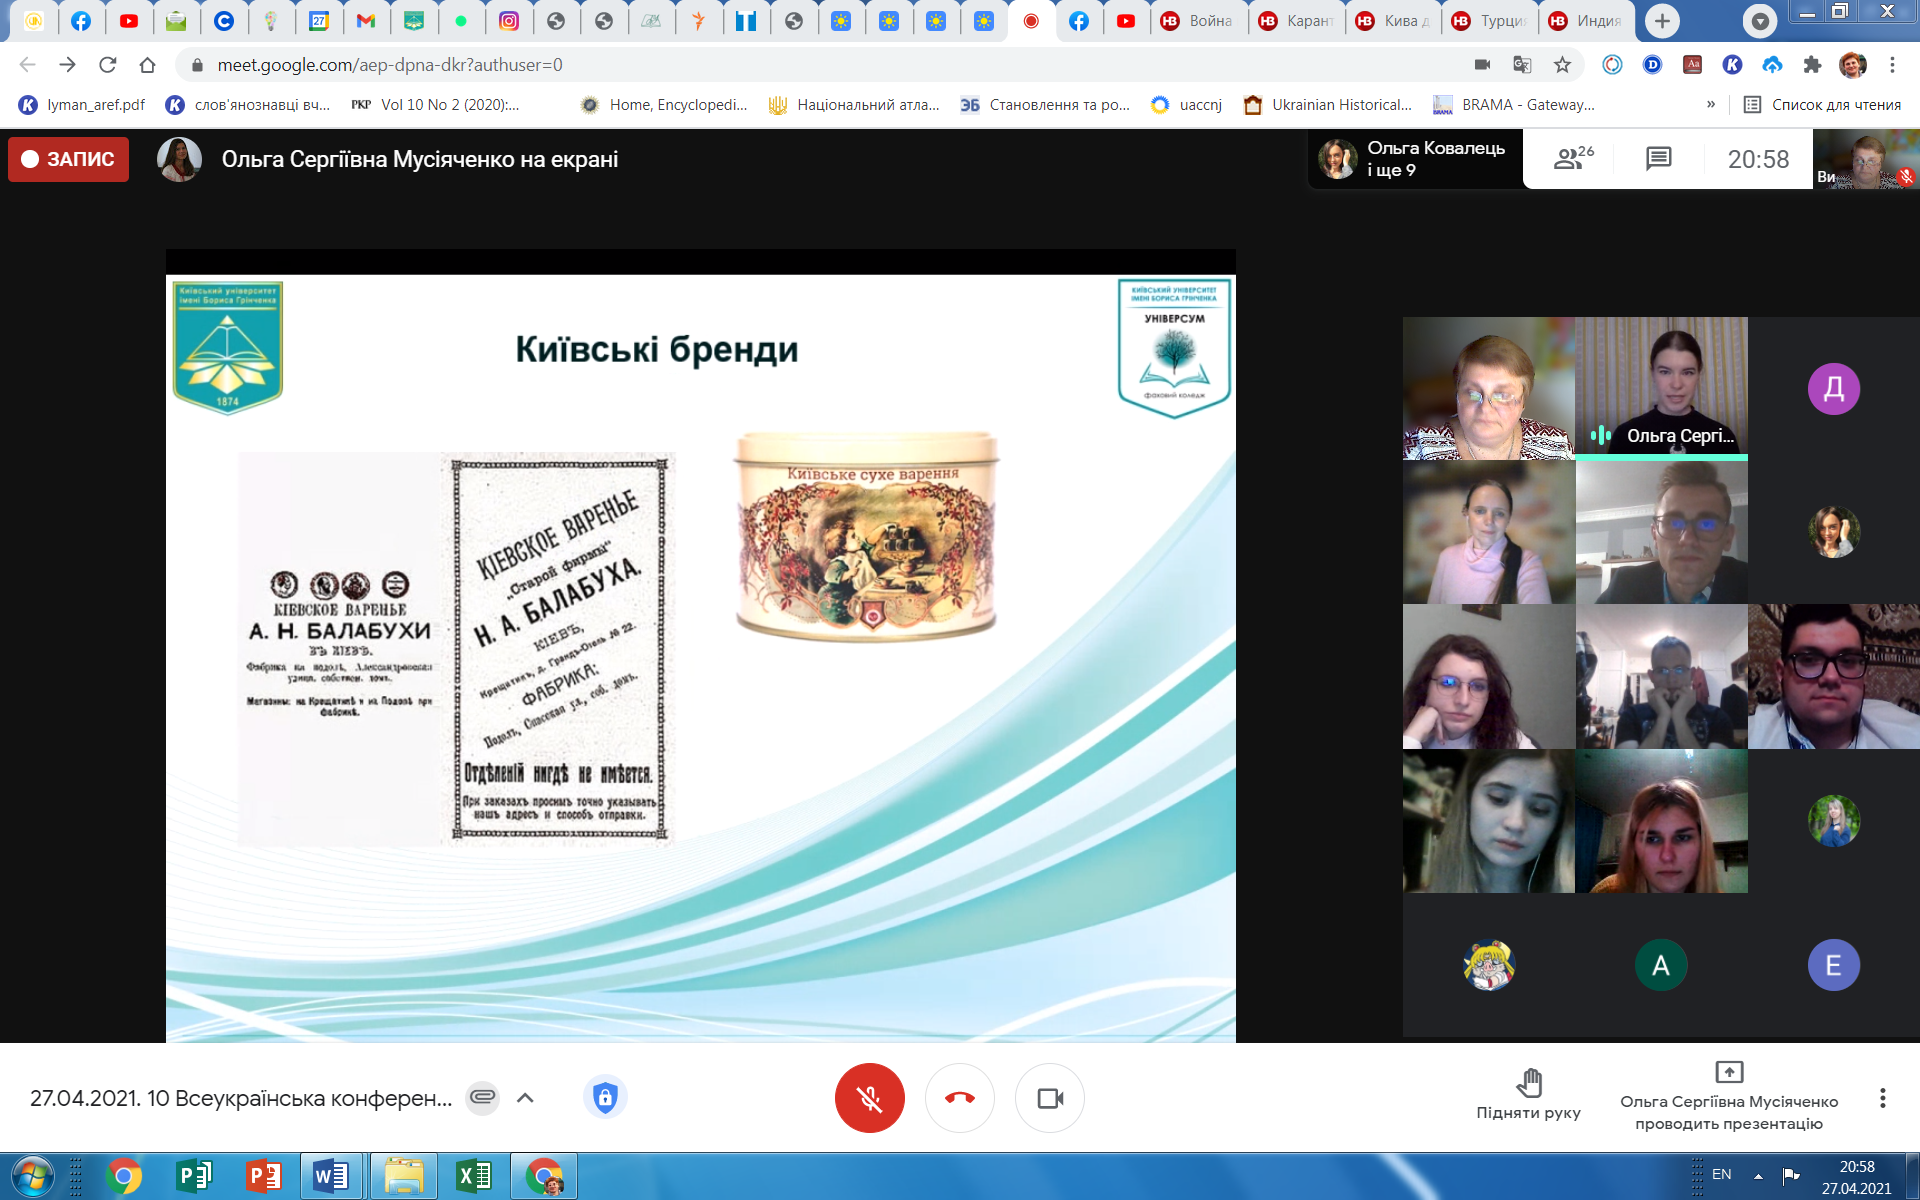Show participants list with 26 people
The height and width of the screenshot is (1200, 1920).
click(1572, 159)
